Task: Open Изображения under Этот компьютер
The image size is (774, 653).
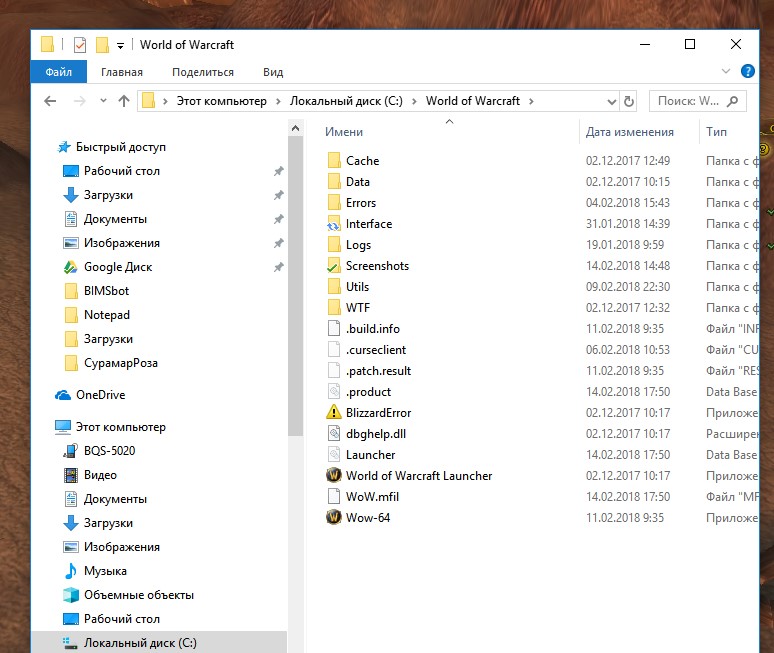Action: (121, 547)
